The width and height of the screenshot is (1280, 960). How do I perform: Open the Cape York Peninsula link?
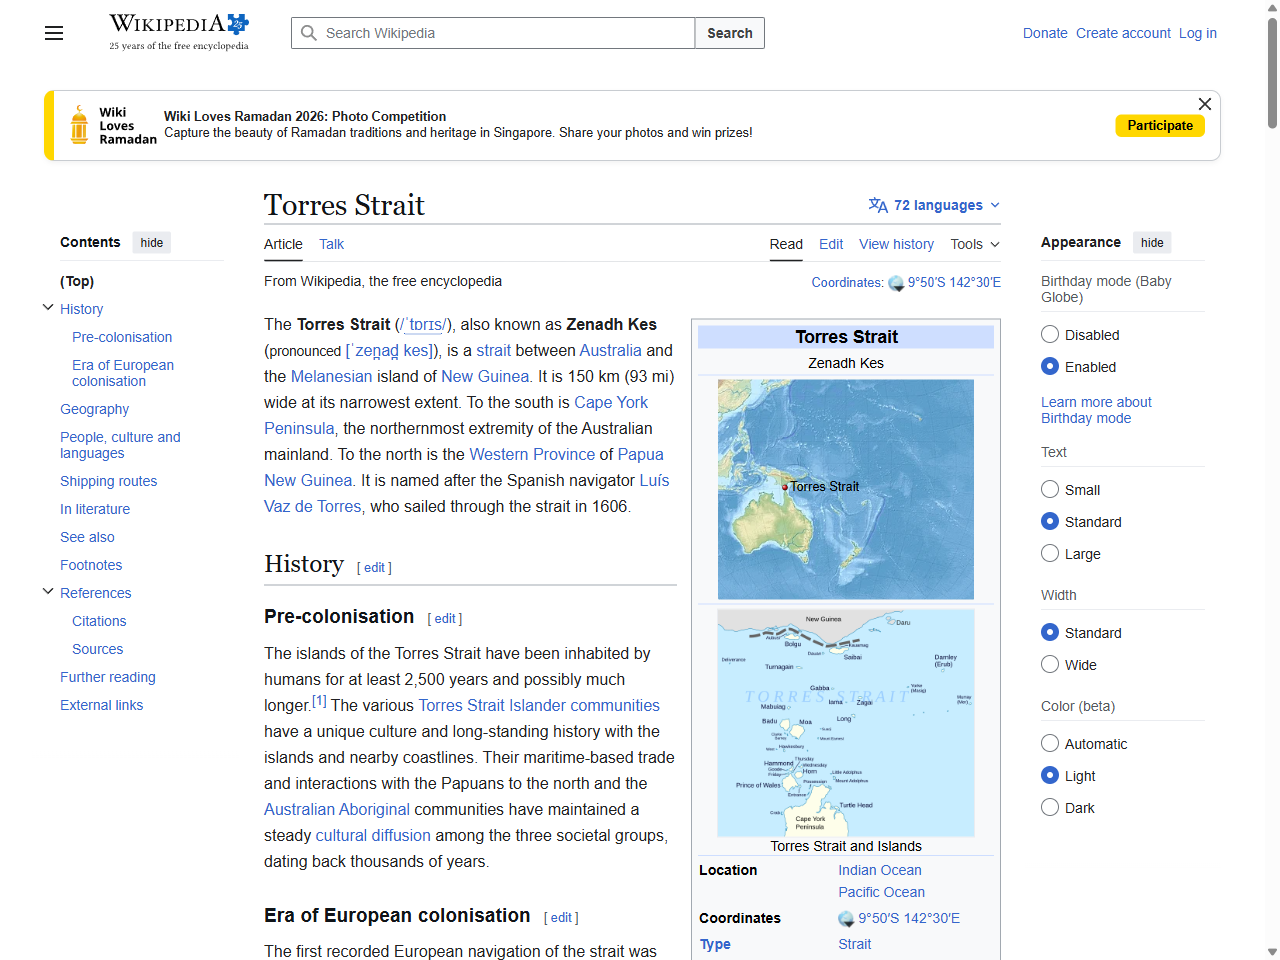611,402
